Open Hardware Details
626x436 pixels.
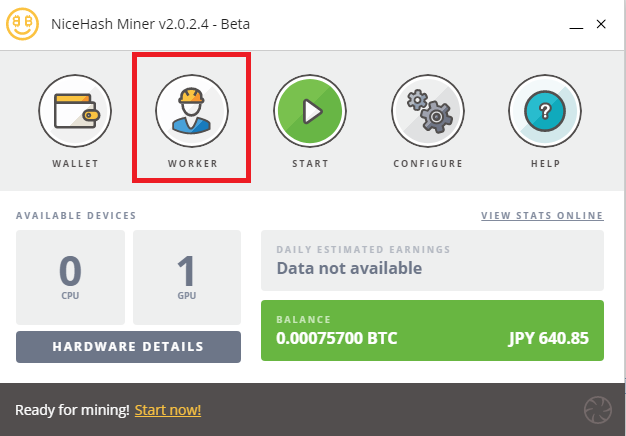coord(128,347)
